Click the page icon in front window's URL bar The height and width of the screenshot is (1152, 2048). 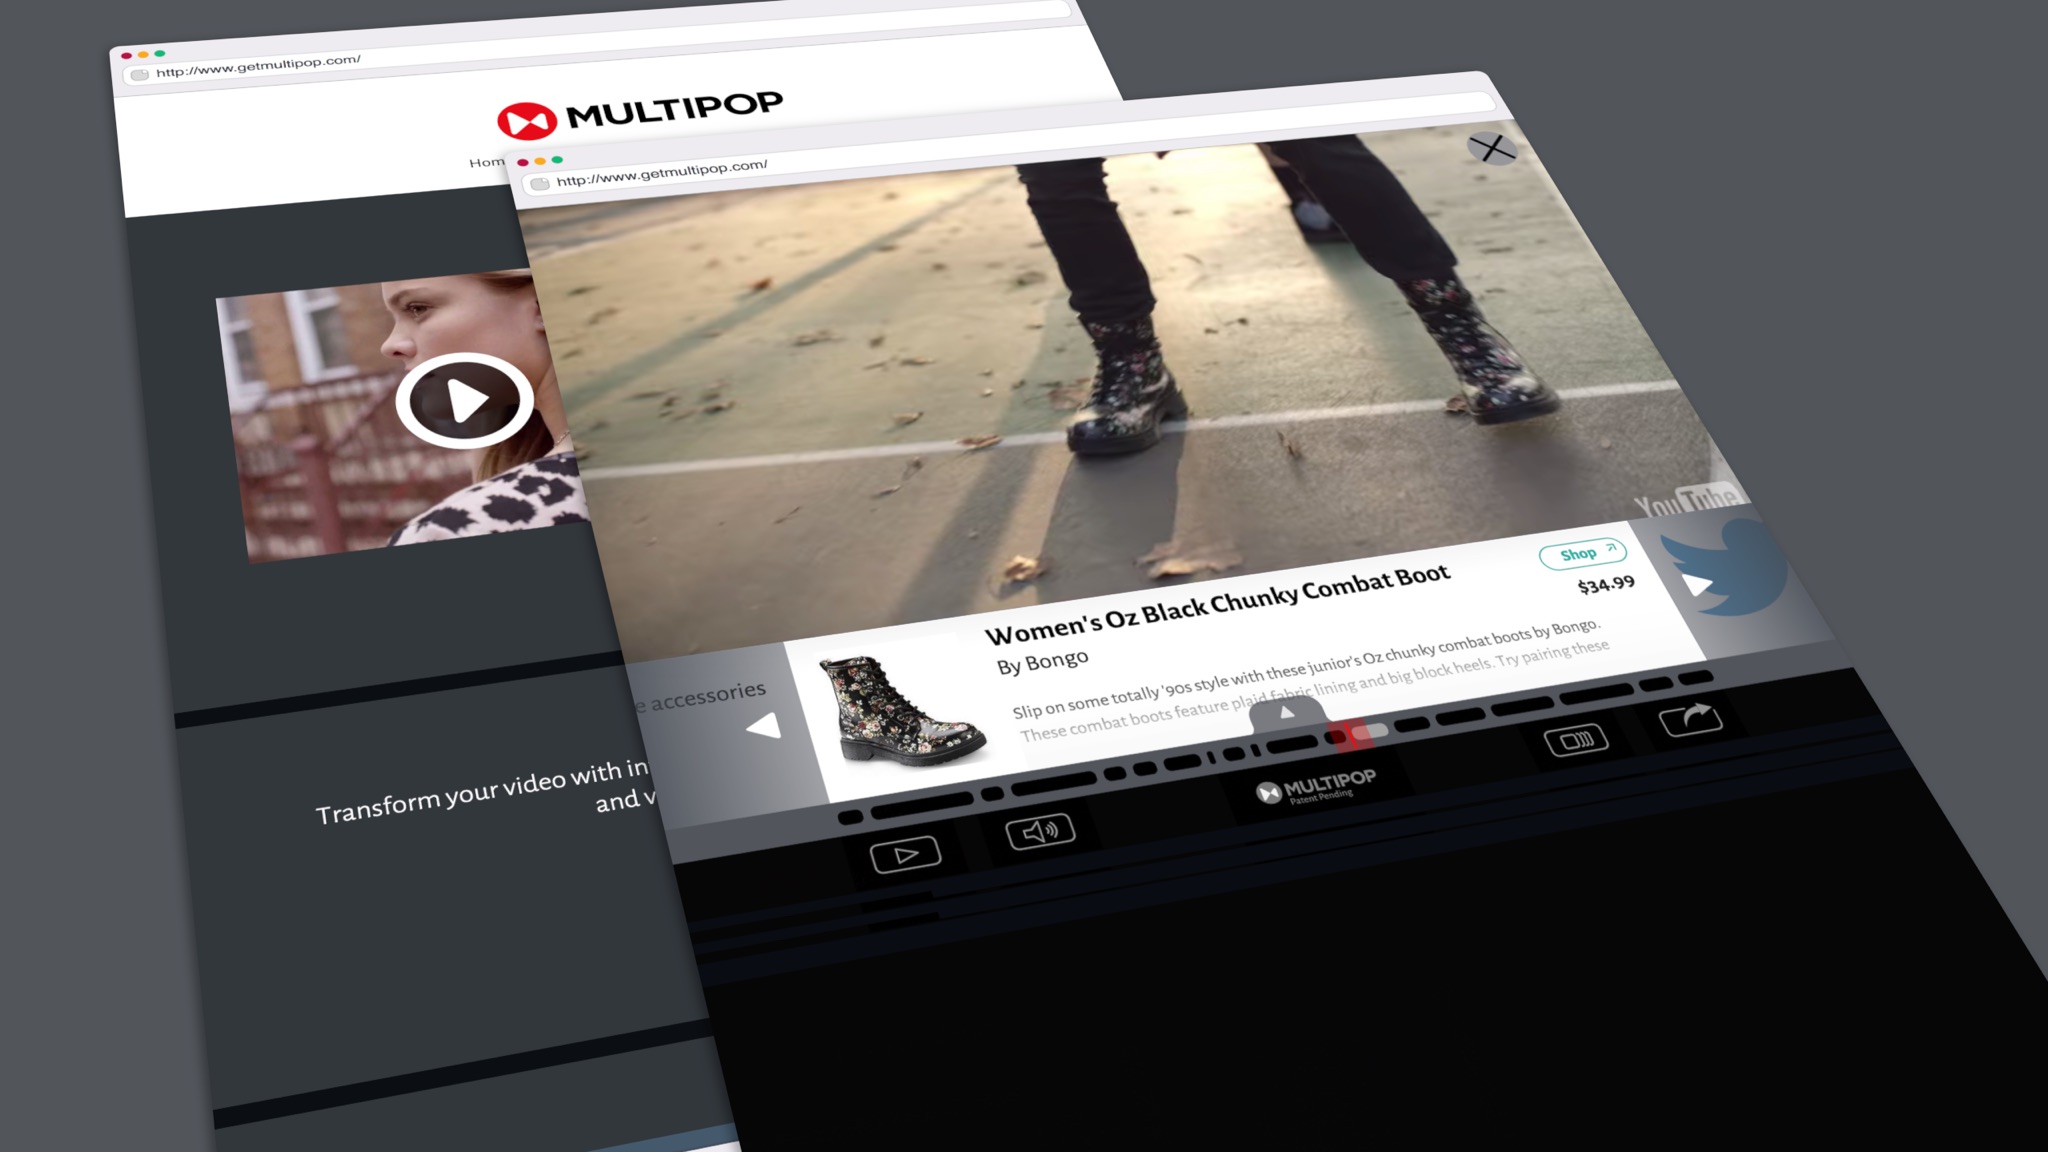point(540,183)
